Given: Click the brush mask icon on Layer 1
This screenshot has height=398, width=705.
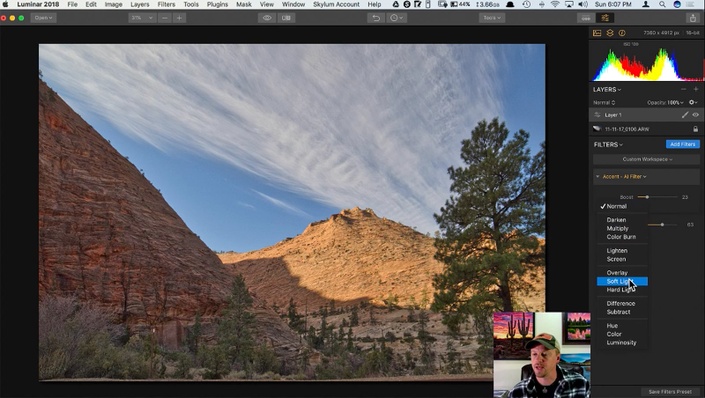Looking at the screenshot, I should click(685, 115).
